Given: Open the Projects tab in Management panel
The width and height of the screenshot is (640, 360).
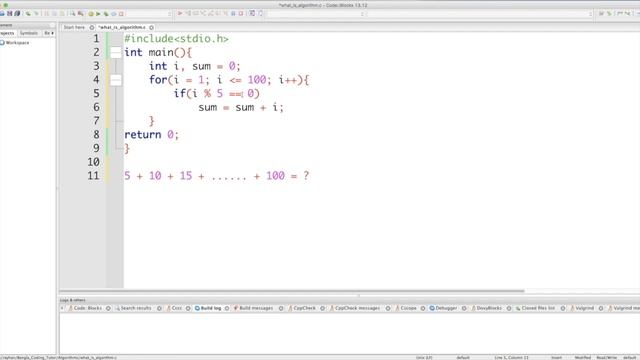Looking at the screenshot, I should point(7,33).
